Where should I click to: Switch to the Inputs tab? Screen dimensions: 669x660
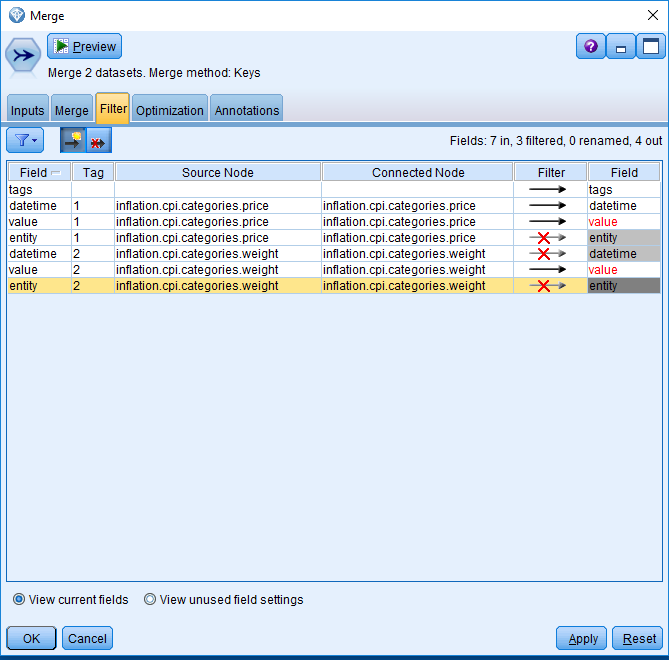[x=27, y=109]
